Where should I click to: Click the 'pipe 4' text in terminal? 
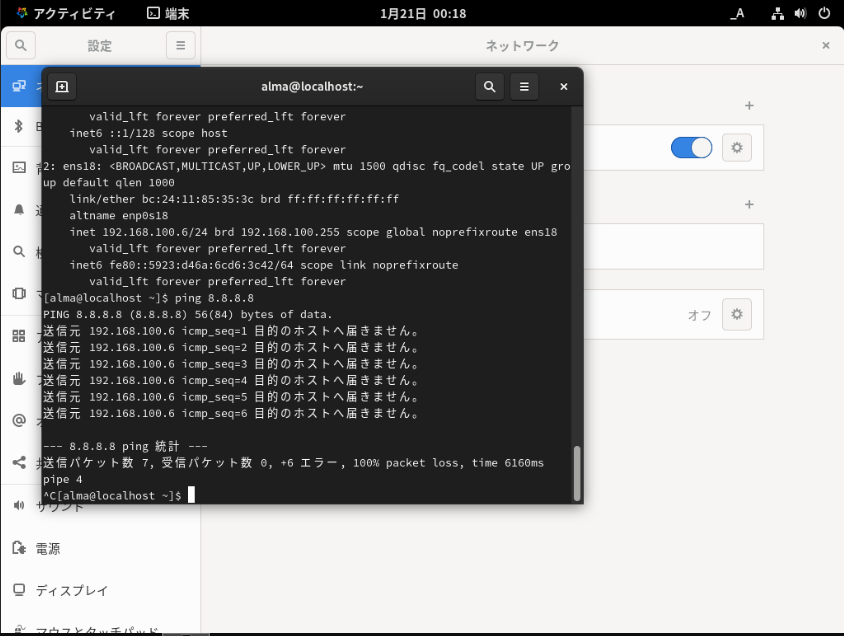[x=62, y=479]
